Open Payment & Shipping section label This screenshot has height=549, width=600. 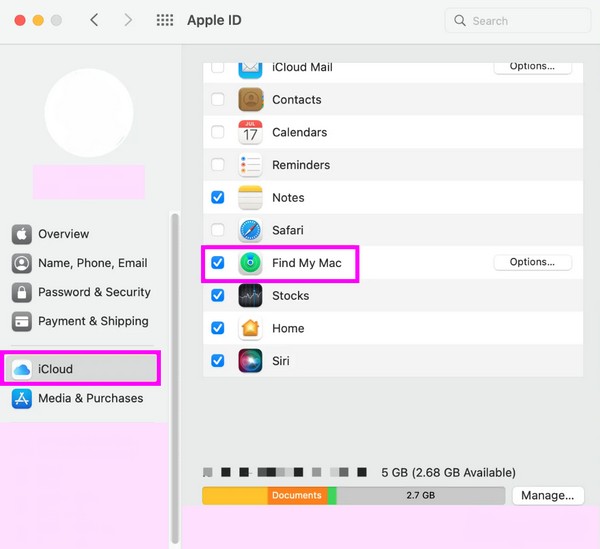93,321
